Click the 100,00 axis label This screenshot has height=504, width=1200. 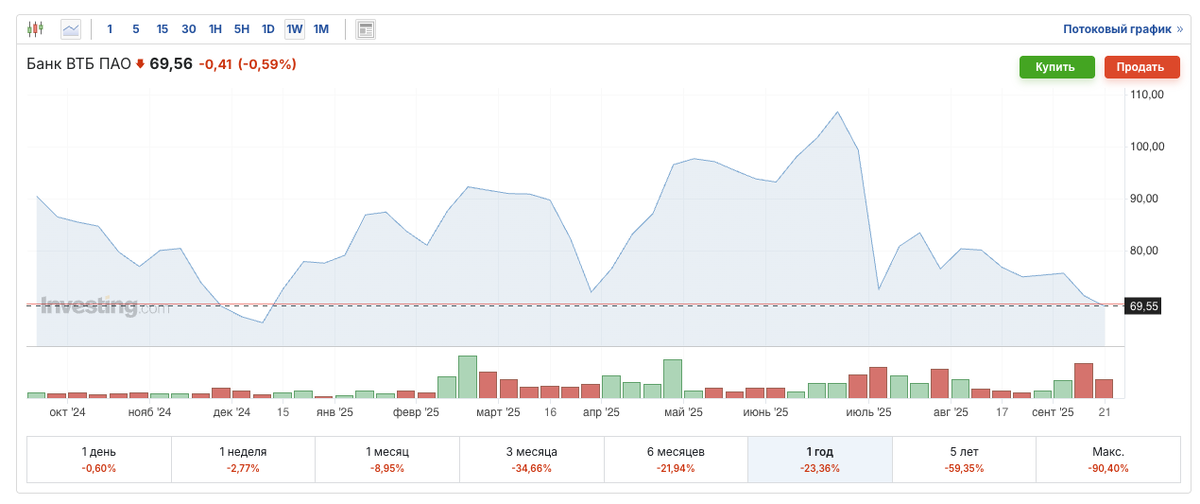click(x=1146, y=147)
